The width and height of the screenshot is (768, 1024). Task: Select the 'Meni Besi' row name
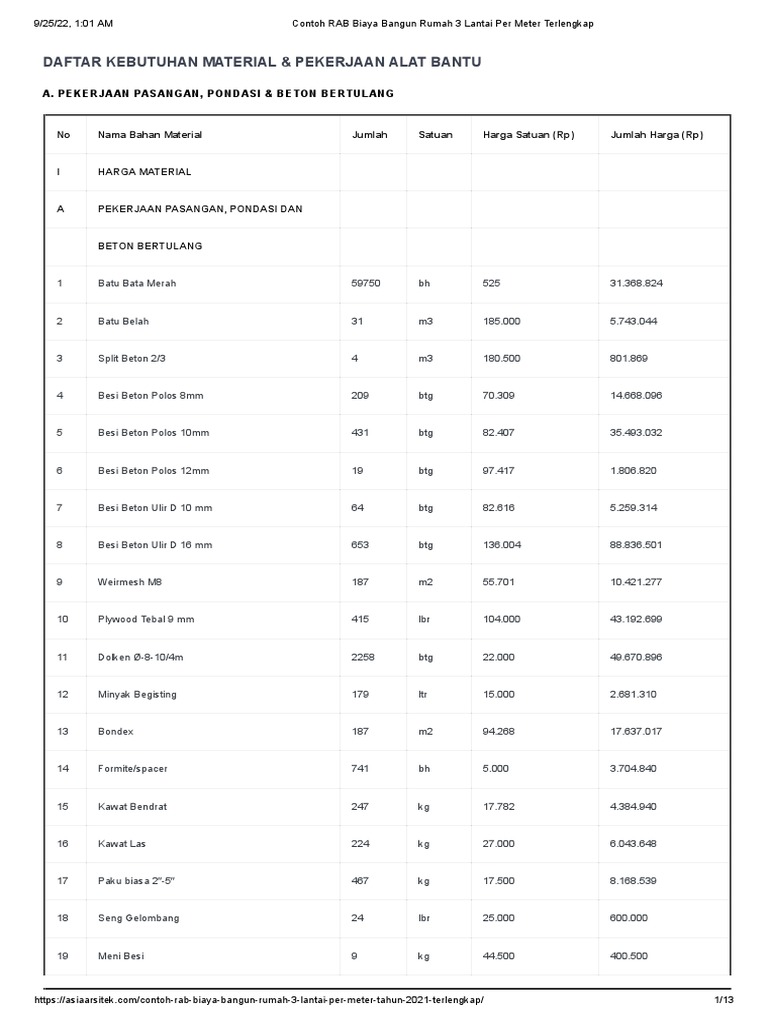point(121,956)
